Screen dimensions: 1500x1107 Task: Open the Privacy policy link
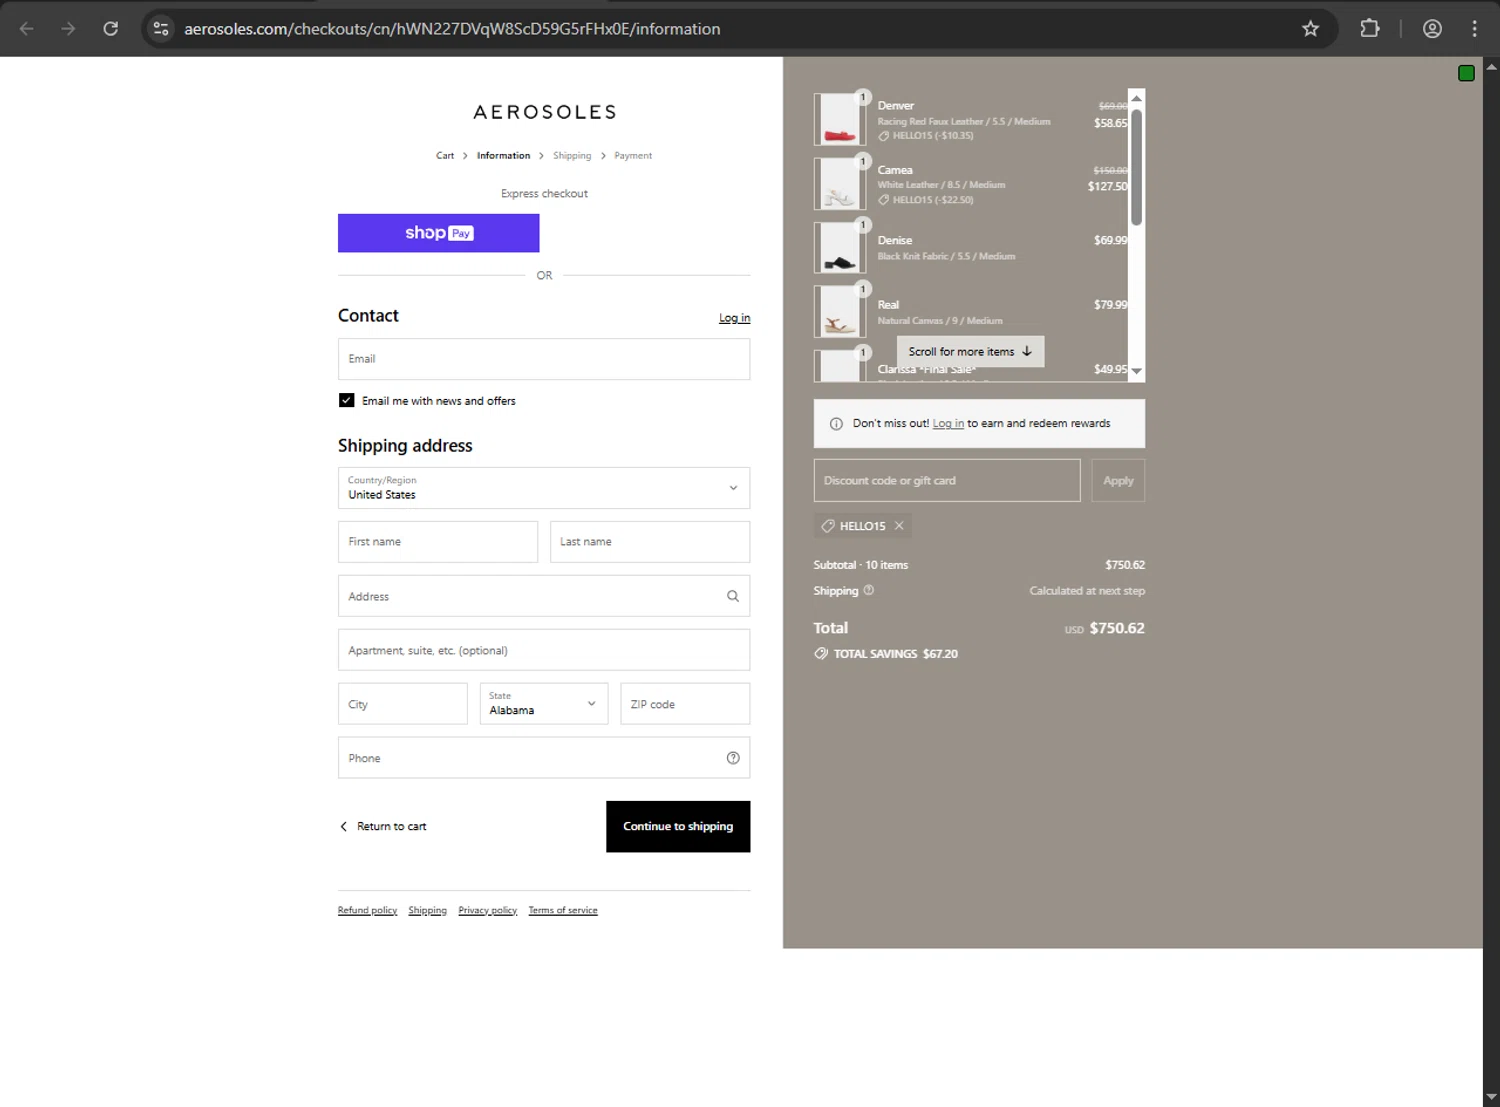487,911
